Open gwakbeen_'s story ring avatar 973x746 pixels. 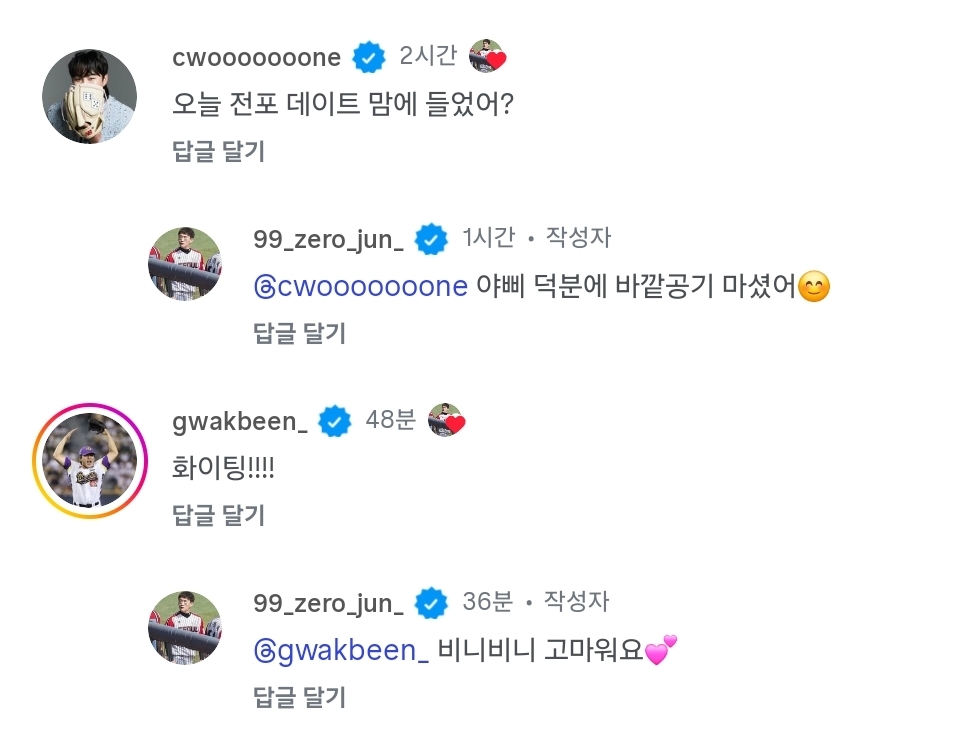[89, 461]
